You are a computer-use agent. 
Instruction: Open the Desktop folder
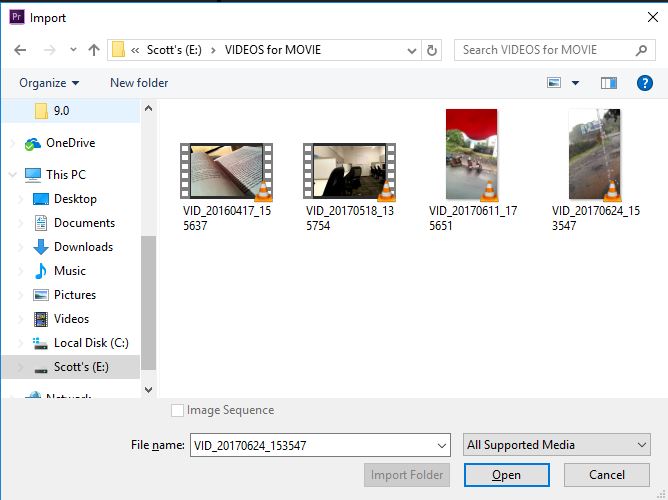click(x=75, y=199)
